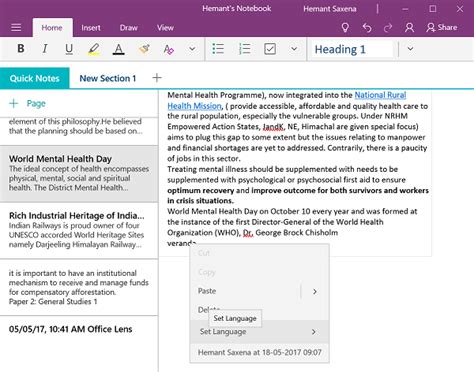Viewport: 474px width, 372px height.
Task: Expand Paste options submenu arrow
Action: 315,292
